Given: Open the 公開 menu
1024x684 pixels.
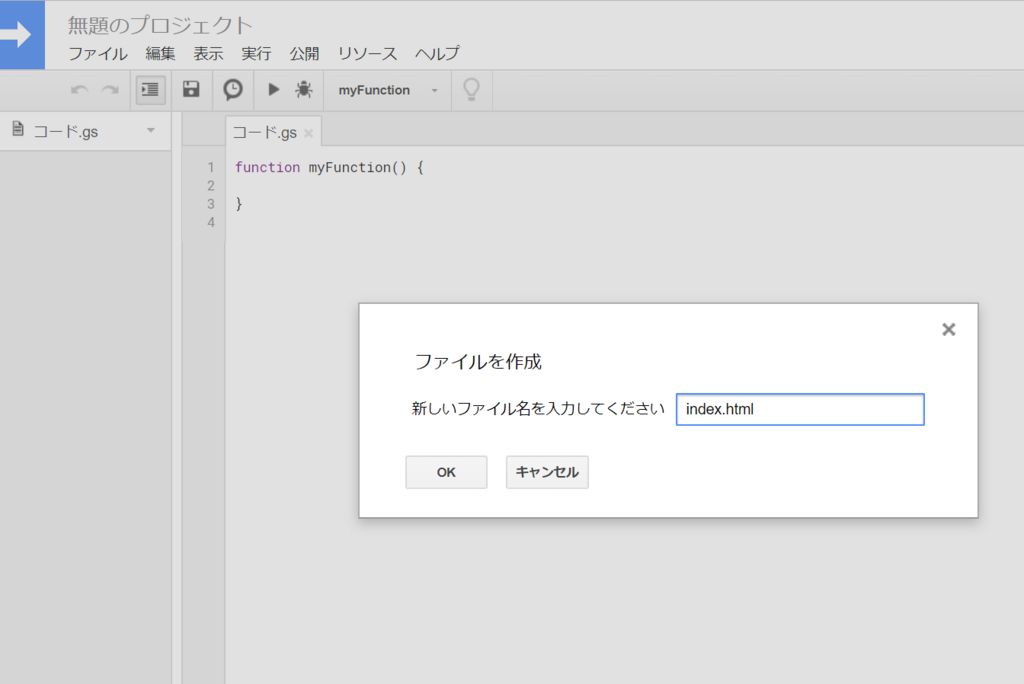Looking at the screenshot, I should 304,54.
